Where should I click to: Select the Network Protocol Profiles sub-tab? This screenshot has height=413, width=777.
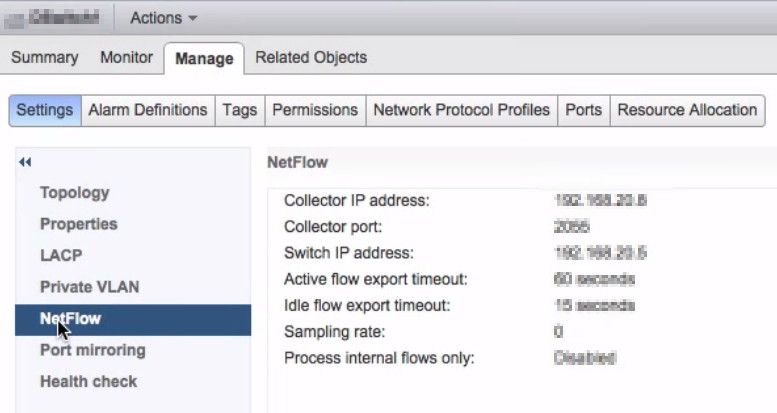tap(461, 110)
